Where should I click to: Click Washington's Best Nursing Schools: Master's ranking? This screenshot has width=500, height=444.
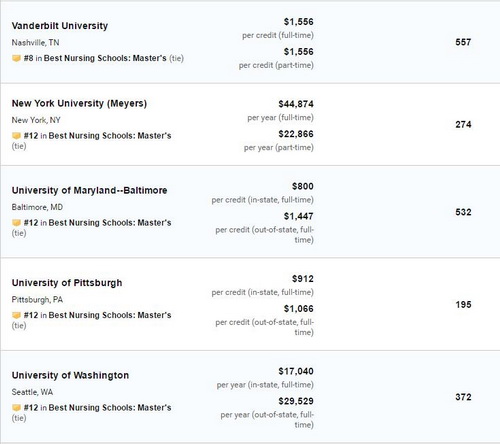coord(110,407)
